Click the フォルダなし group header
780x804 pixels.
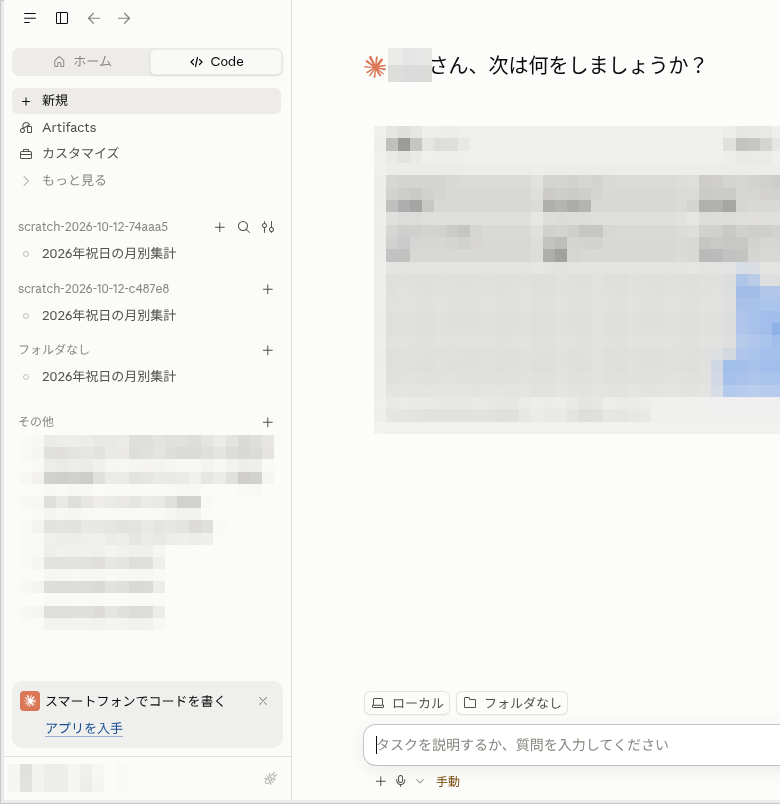click(x=54, y=350)
